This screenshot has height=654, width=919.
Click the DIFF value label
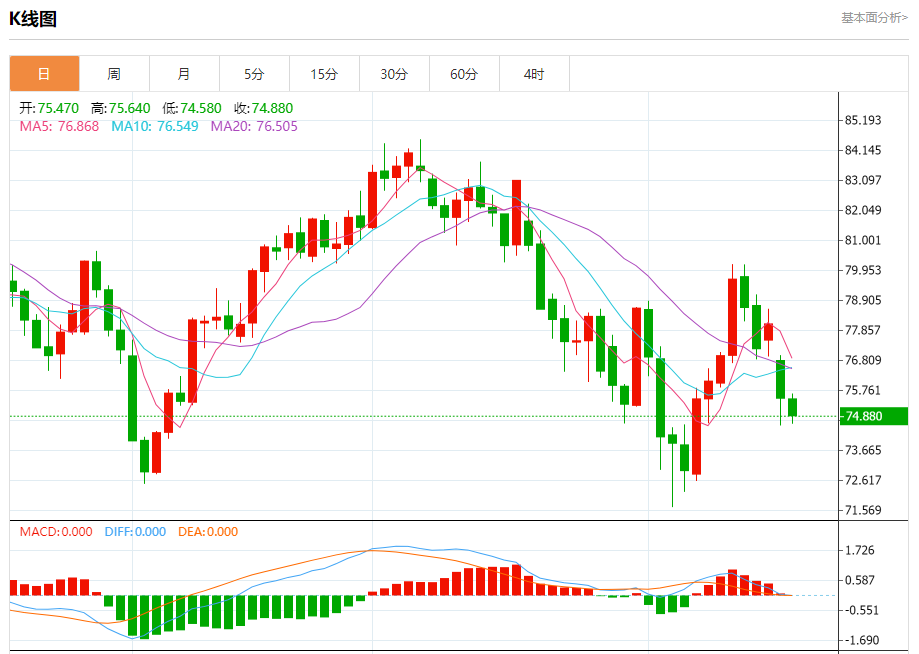(135, 532)
